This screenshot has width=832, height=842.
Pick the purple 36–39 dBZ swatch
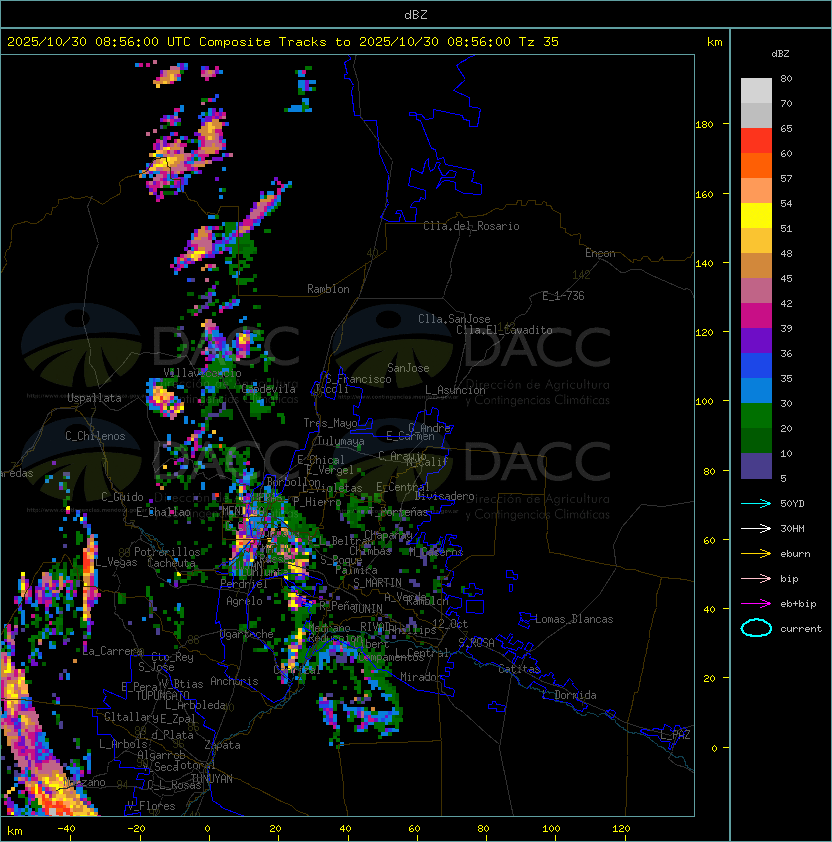(x=756, y=340)
